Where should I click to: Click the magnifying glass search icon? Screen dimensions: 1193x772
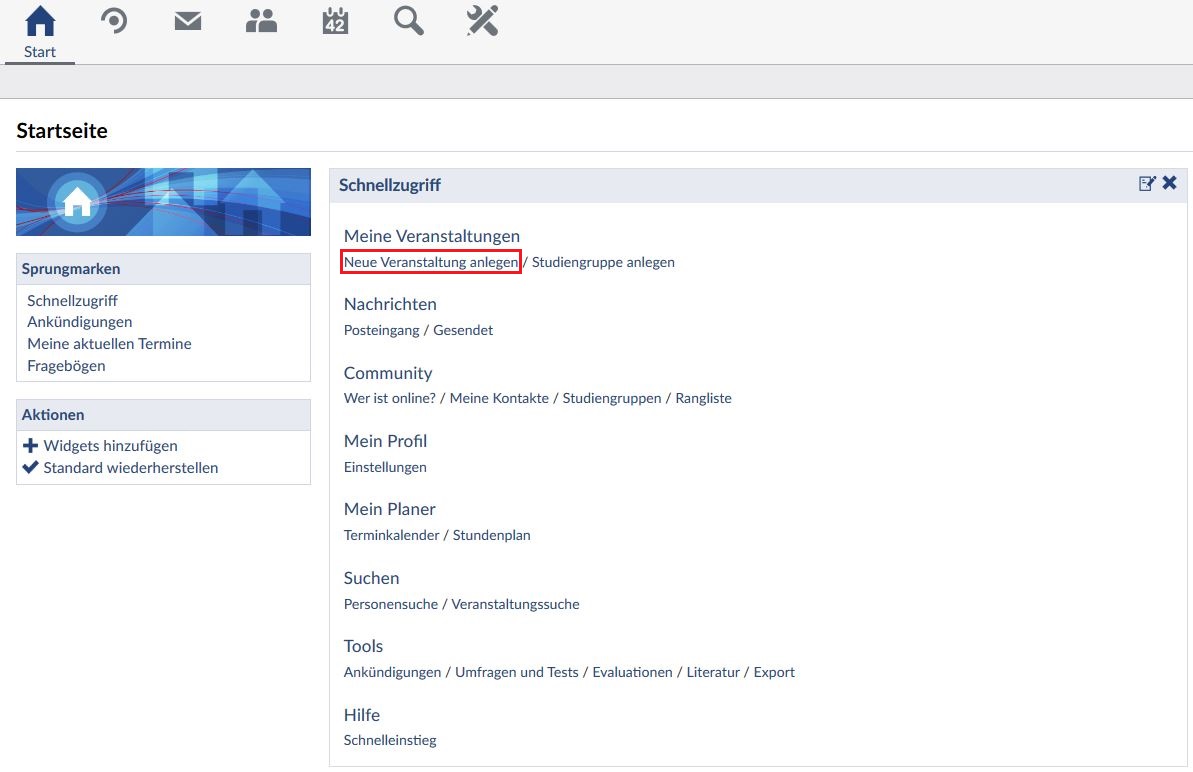(408, 21)
